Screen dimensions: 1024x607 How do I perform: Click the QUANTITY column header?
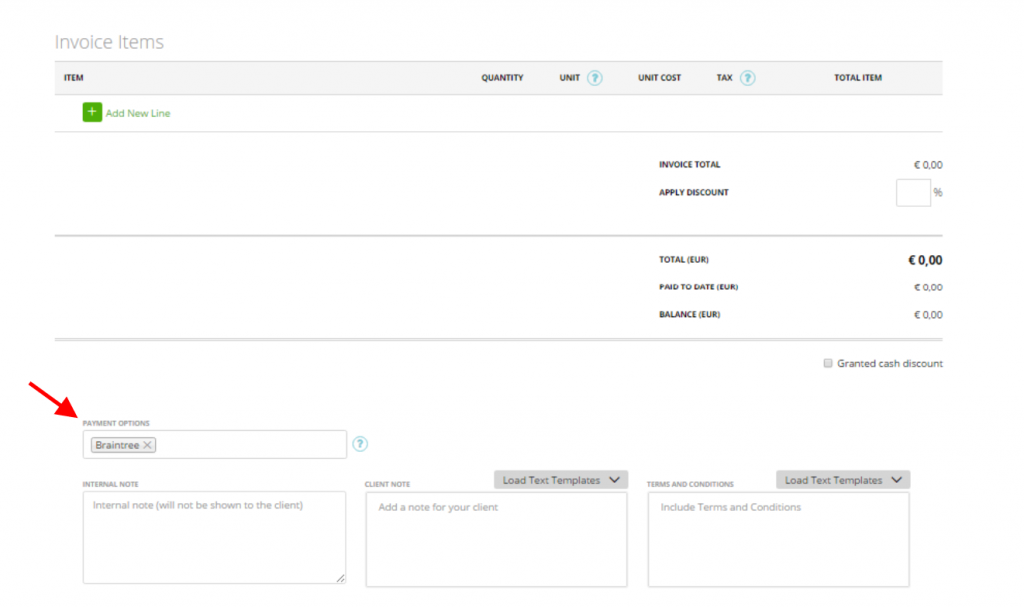point(502,77)
